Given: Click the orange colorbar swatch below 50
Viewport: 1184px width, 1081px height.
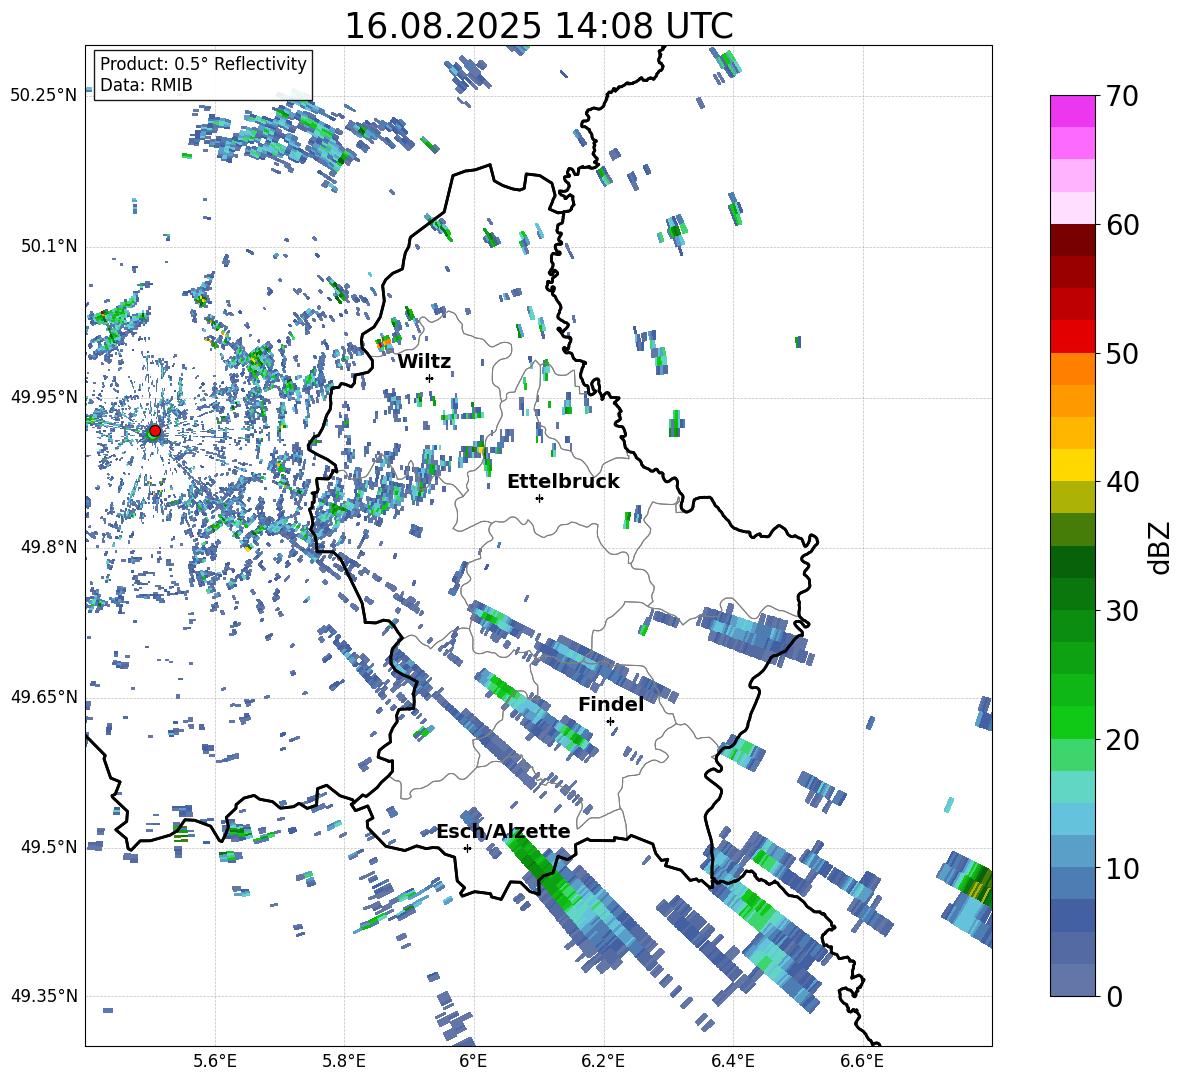Looking at the screenshot, I should [1072, 369].
